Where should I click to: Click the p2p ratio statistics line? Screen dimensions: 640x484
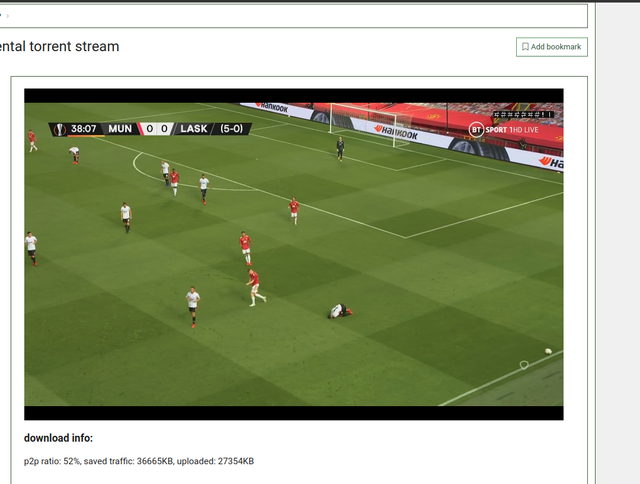(x=139, y=461)
